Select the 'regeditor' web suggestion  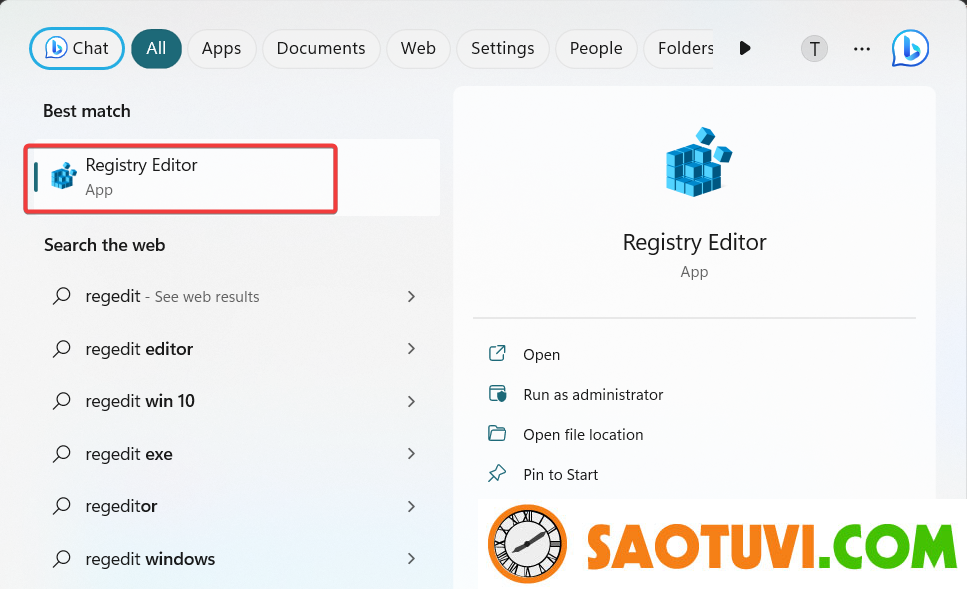click(233, 506)
